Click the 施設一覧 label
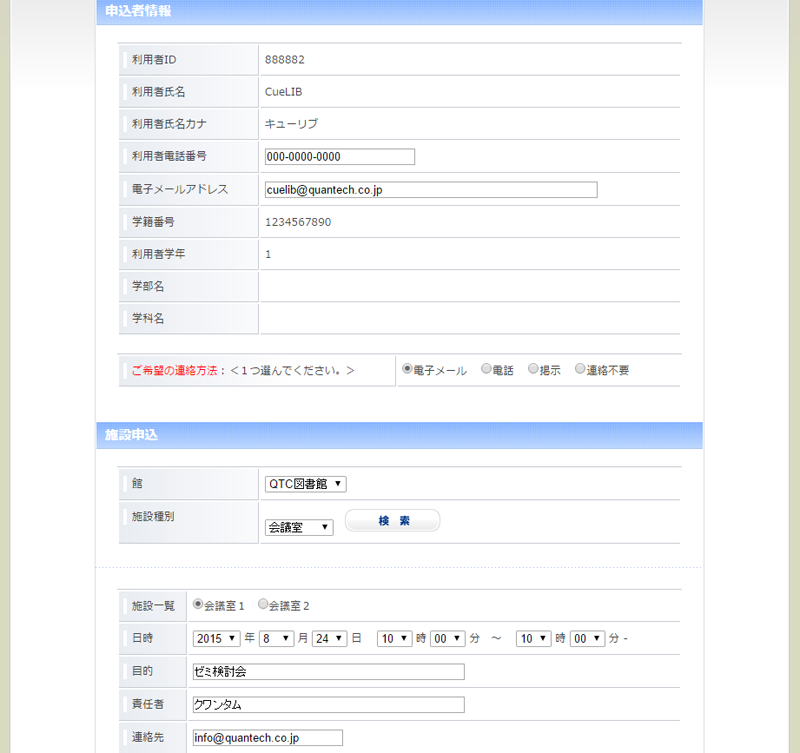Viewport: 800px width, 753px height. (153, 606)
